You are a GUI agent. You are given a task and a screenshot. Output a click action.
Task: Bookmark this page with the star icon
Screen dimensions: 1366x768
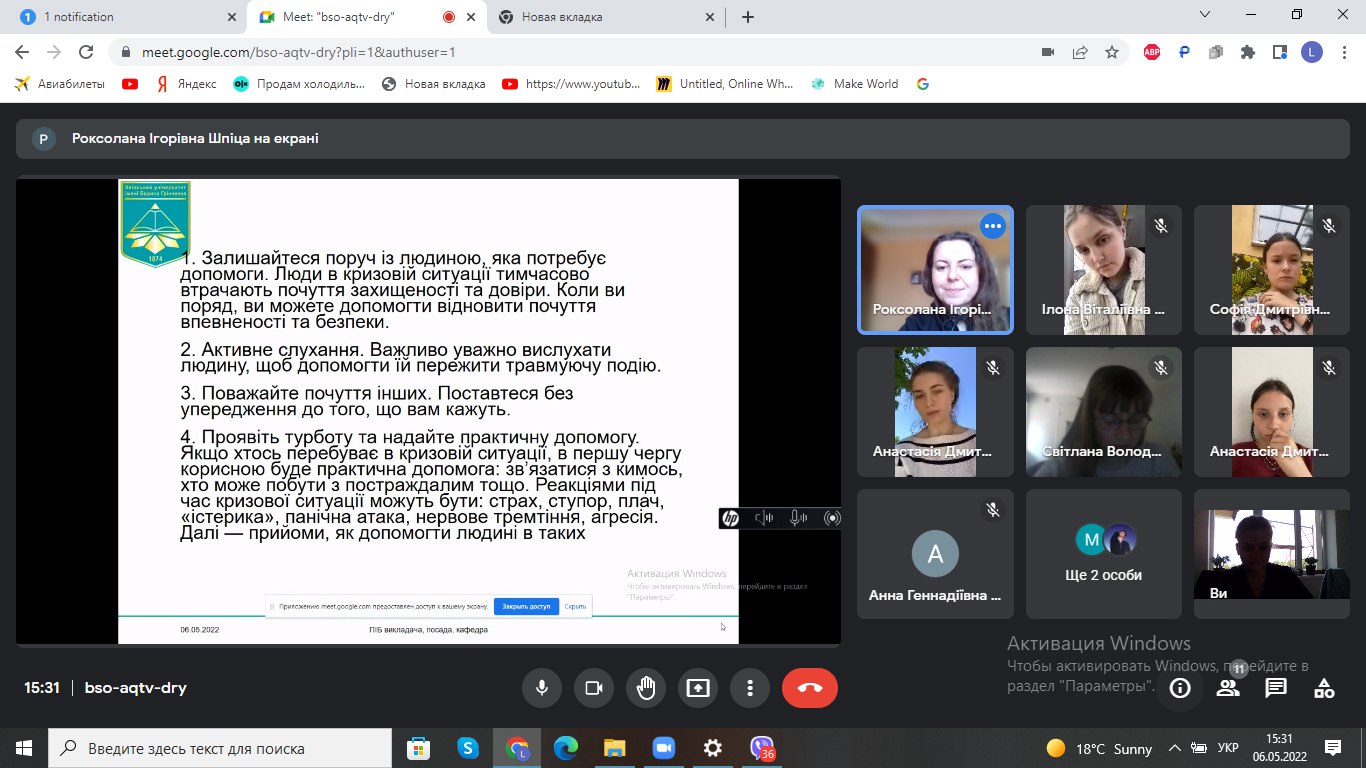click(1111, 52)
